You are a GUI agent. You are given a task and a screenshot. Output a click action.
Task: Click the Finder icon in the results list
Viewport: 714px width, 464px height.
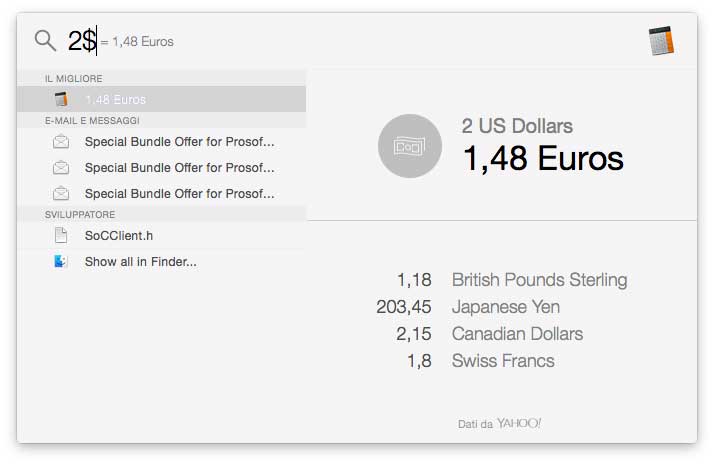(62, 262)
